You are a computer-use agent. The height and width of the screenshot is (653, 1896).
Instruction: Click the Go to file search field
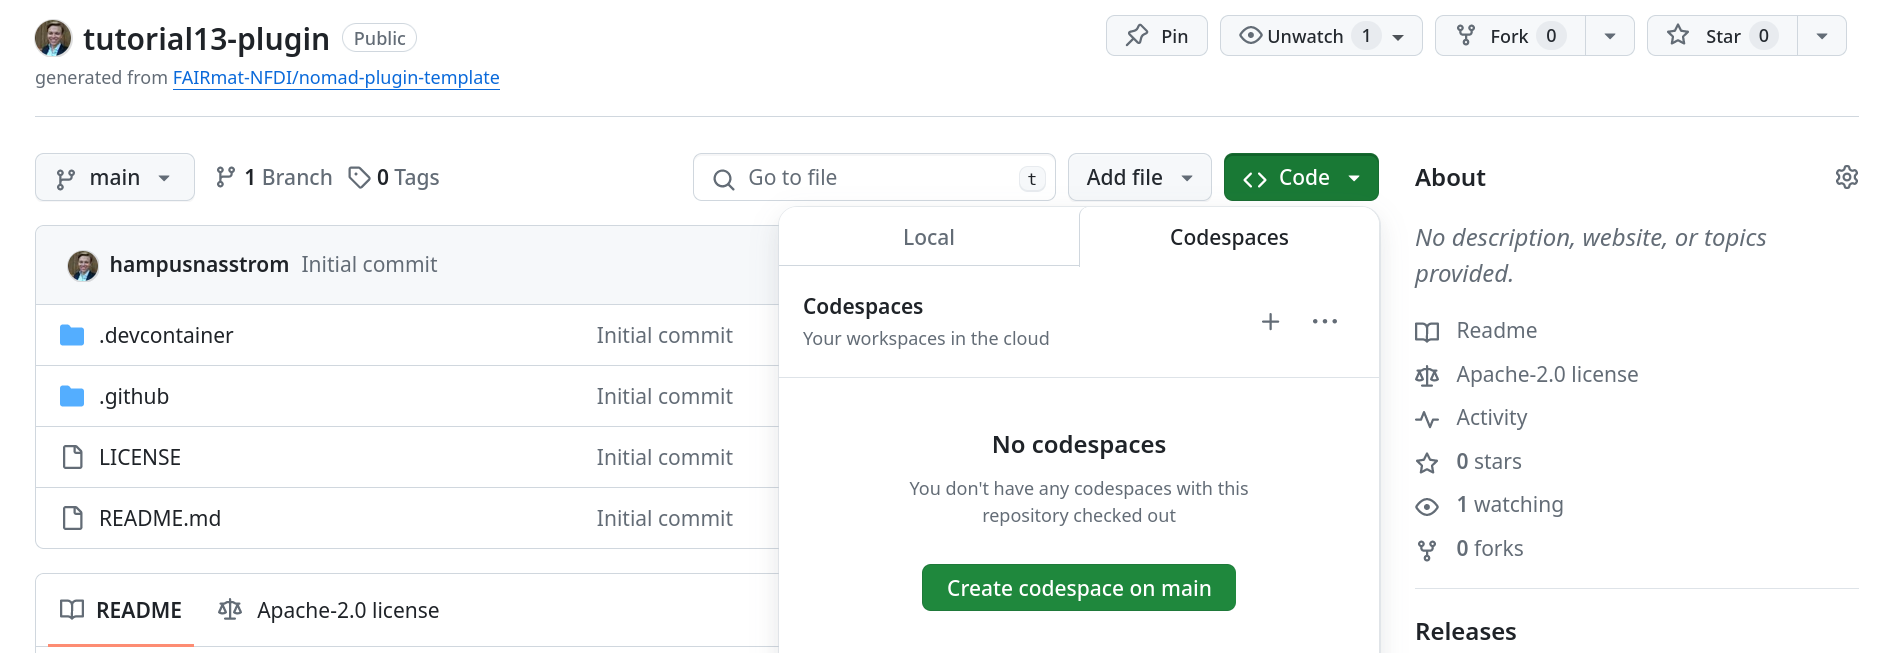click(x=873, y=177)
